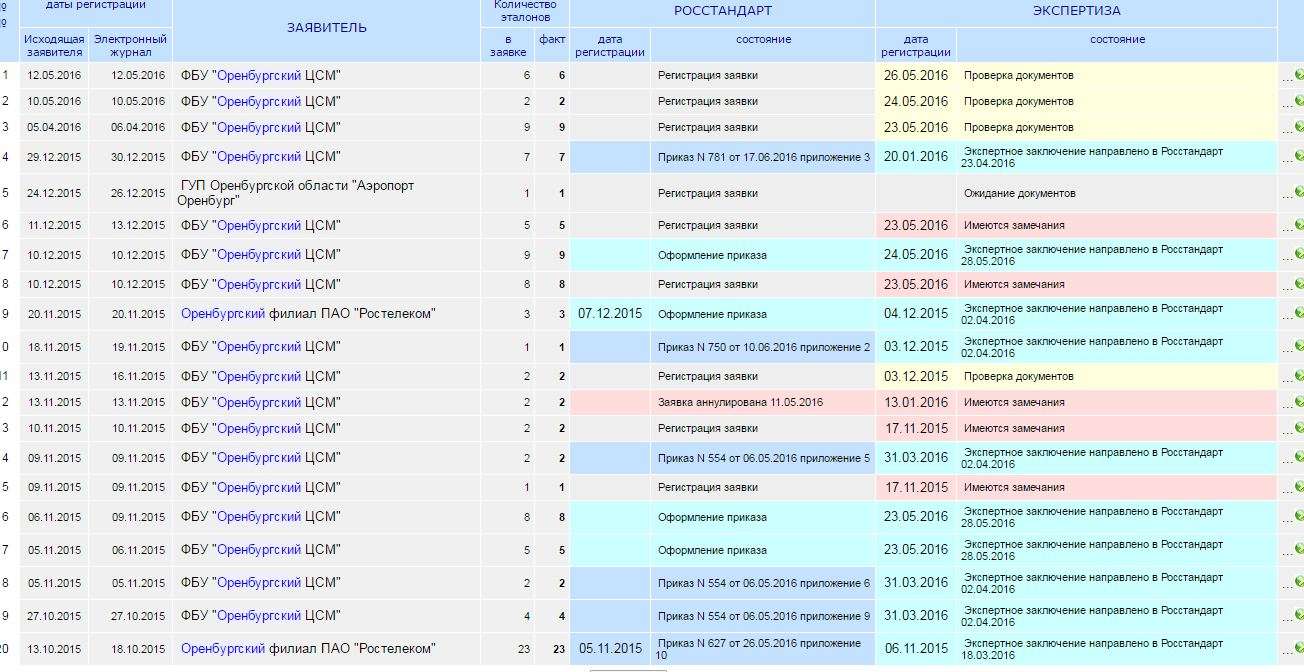Open green icon in the Приказ N 627 row
The height and width of the screenshot is (672, 1304).
point(1298,649)
